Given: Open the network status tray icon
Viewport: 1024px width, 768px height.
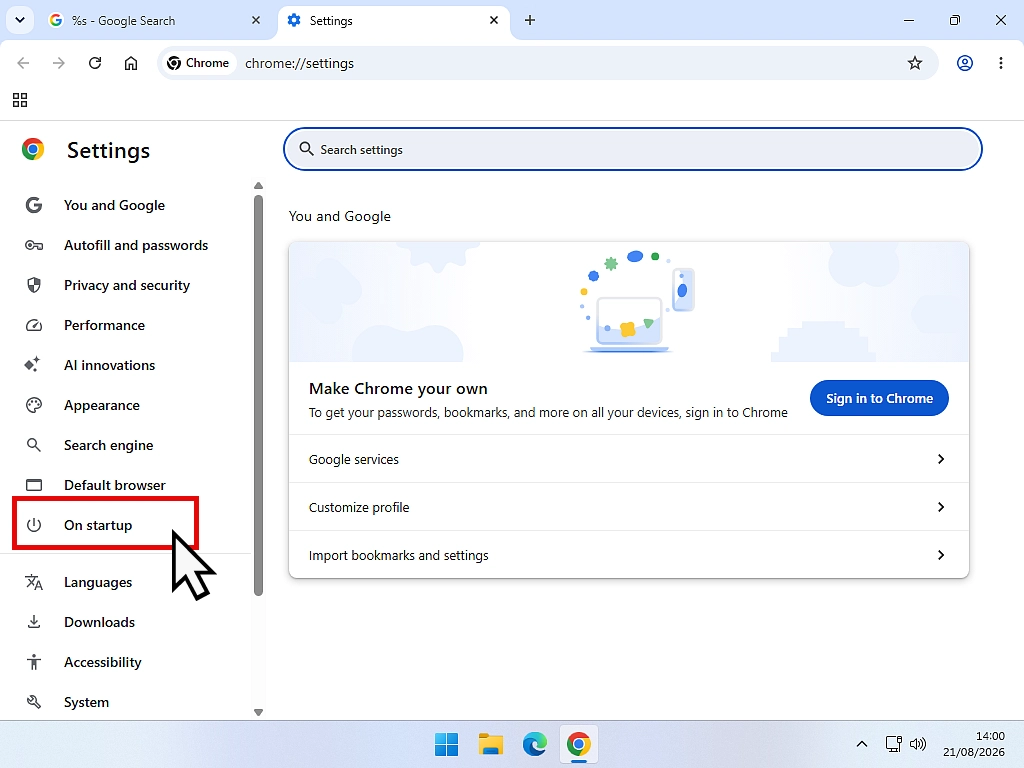Looking at the screenshot, I should (893, 744).
